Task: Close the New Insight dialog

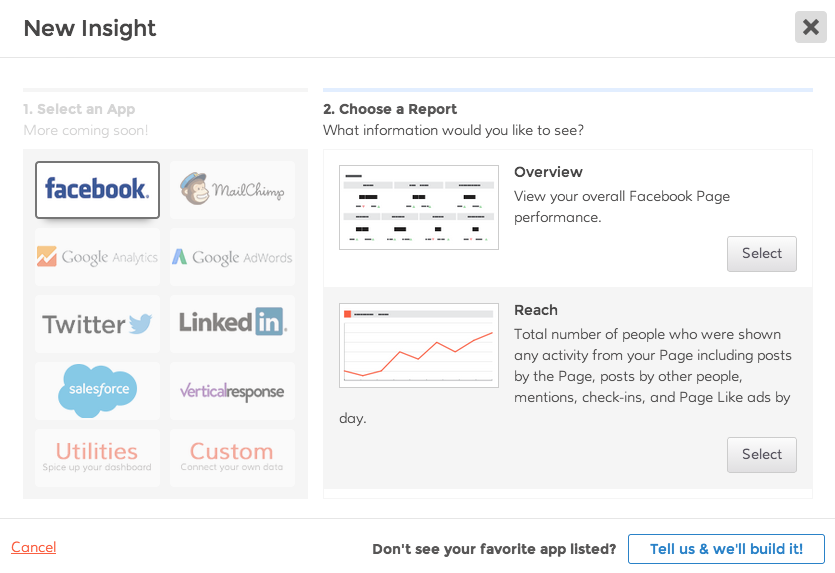Action: [810, 27]
